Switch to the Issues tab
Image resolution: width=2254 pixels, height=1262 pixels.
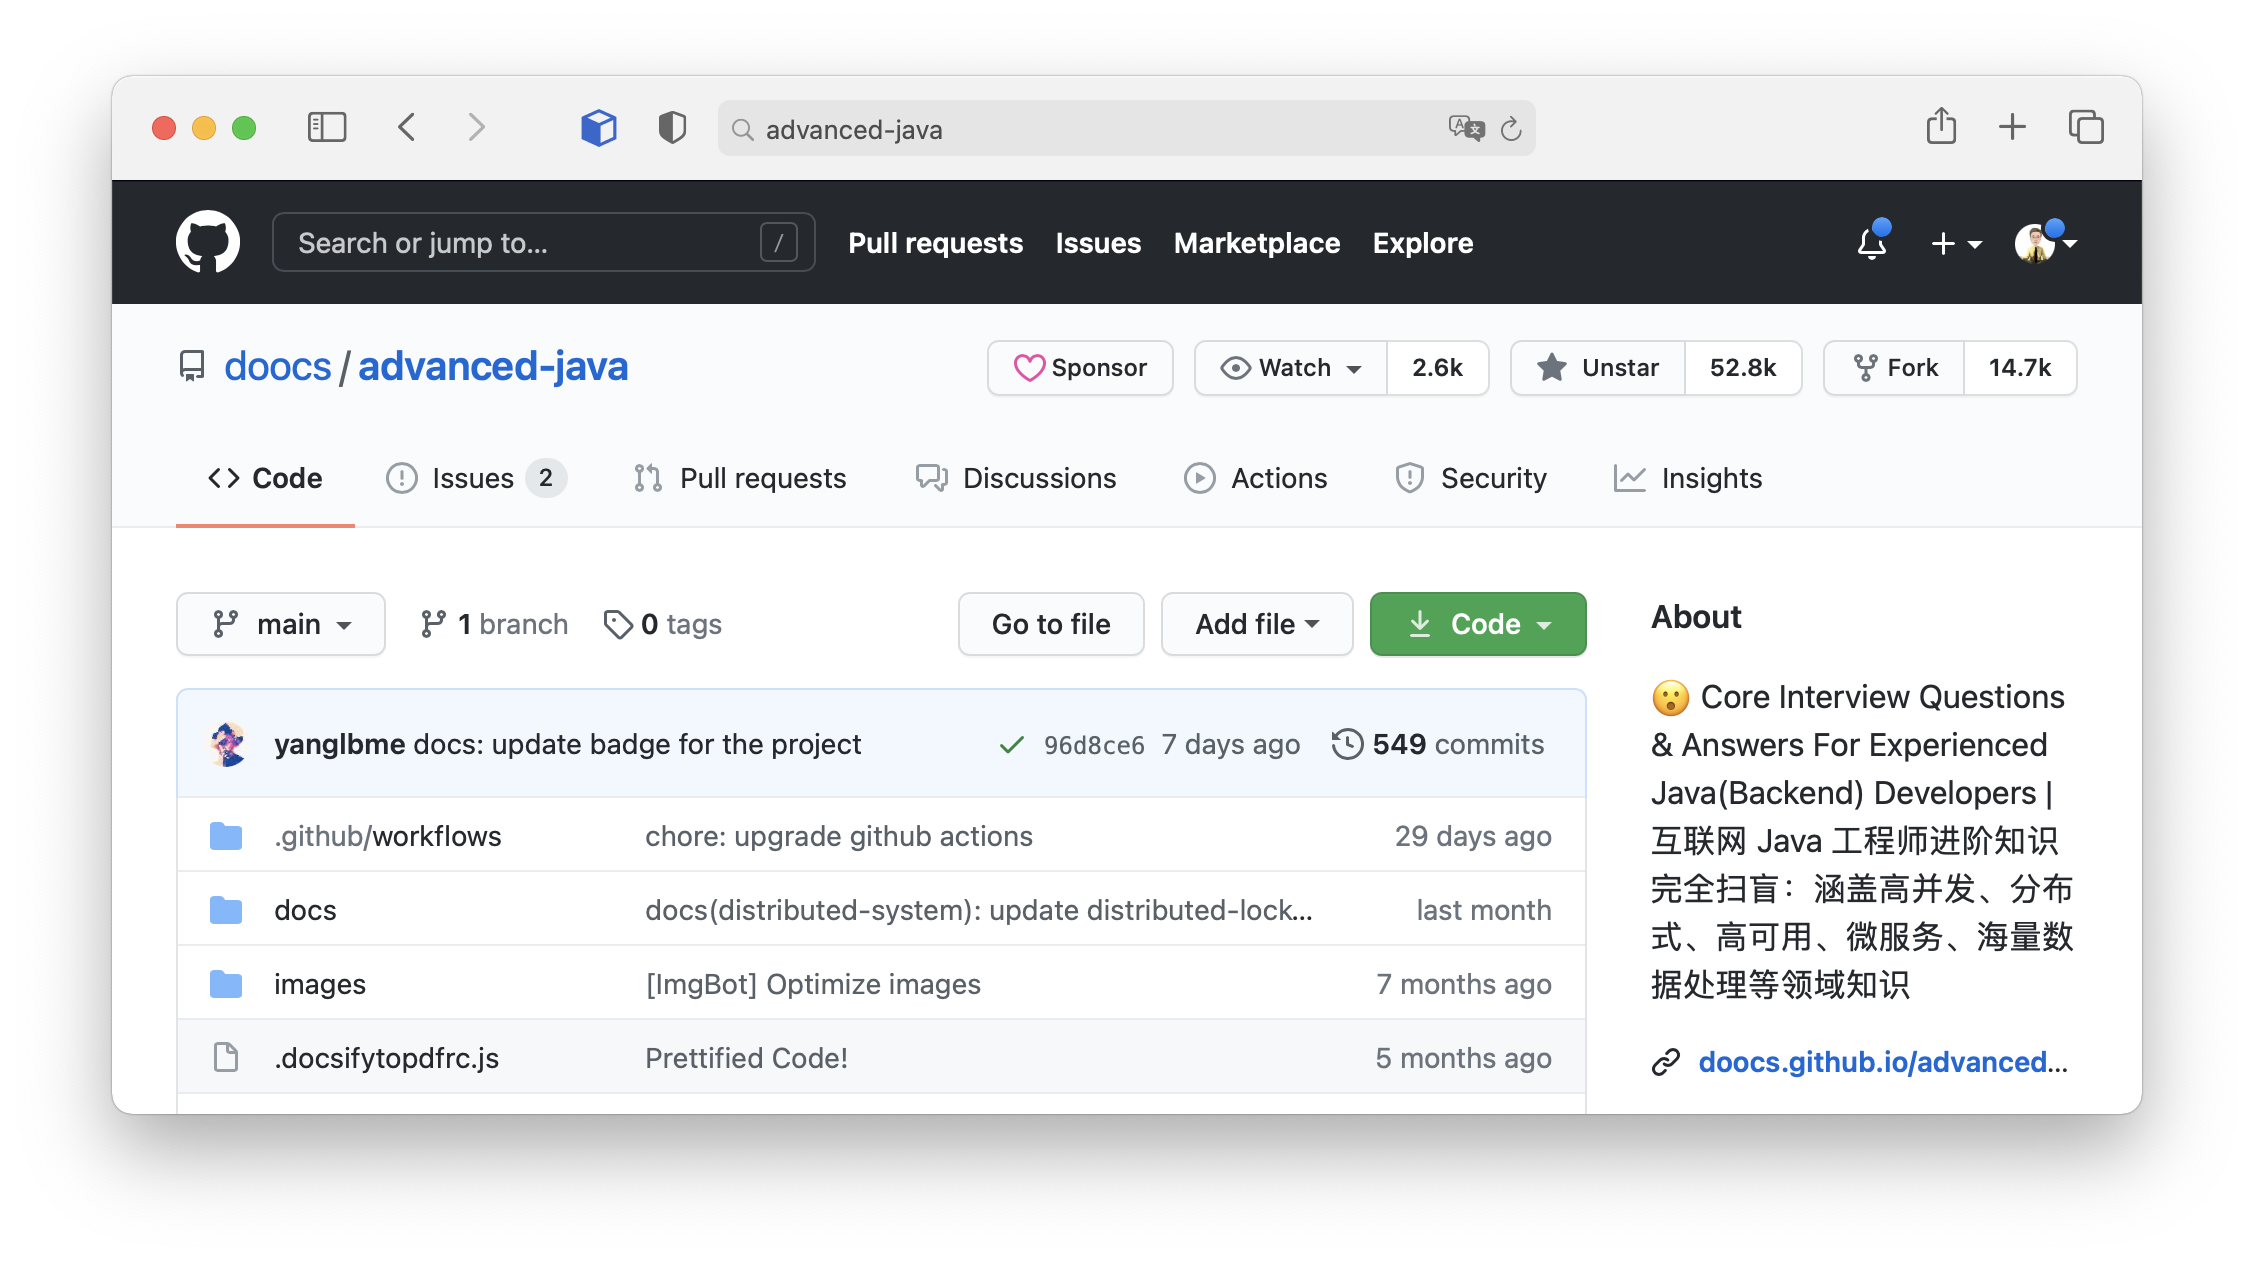476,478
